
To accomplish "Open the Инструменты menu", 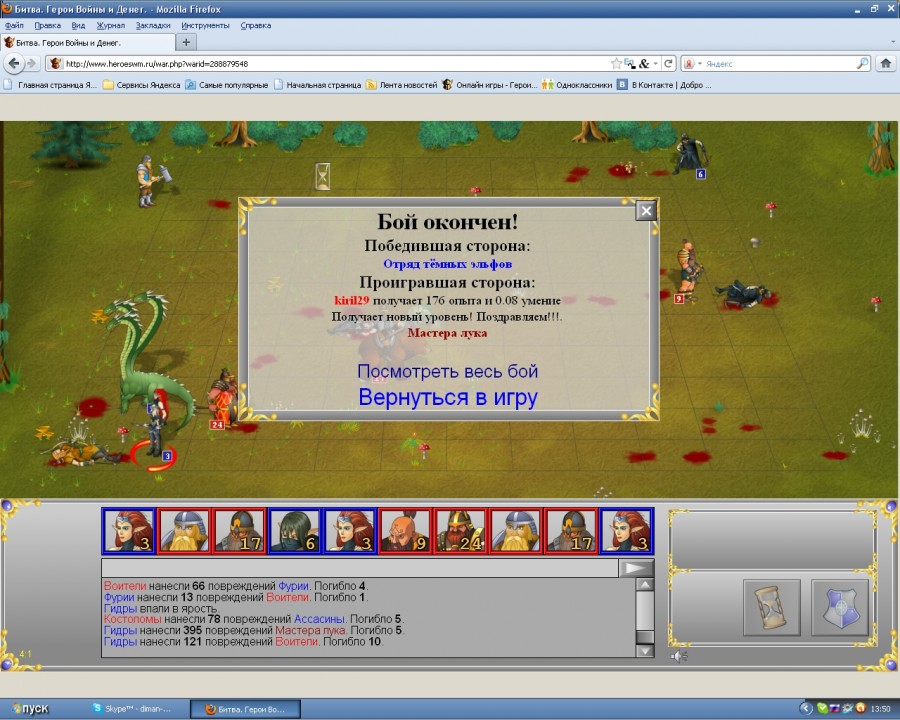I will (205, 25).
